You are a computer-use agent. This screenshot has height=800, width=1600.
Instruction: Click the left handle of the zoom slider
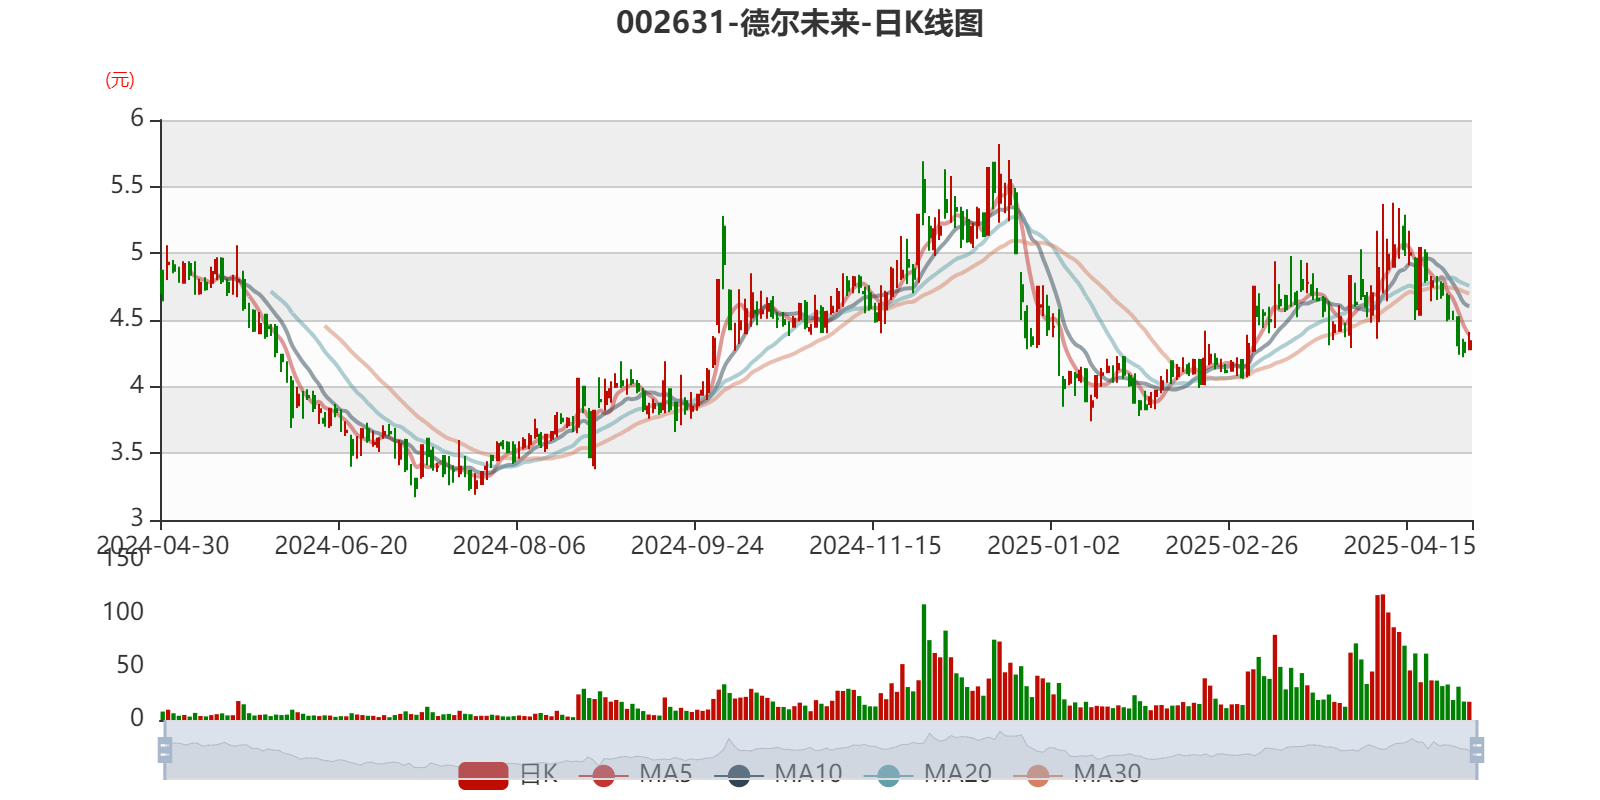coord(165,749)
